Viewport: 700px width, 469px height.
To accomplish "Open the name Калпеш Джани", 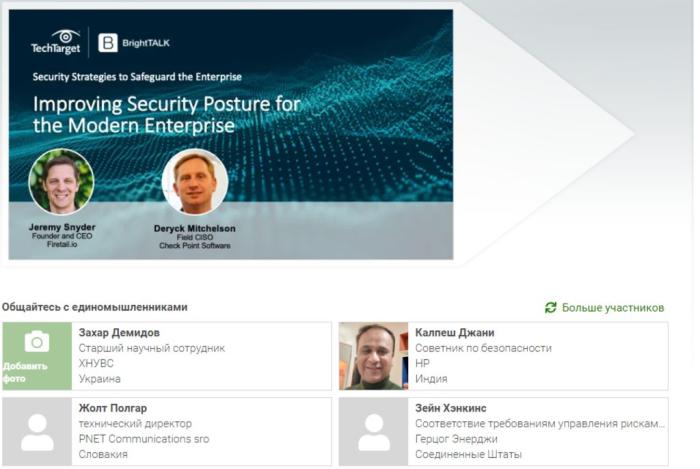I will pos(454,333).
